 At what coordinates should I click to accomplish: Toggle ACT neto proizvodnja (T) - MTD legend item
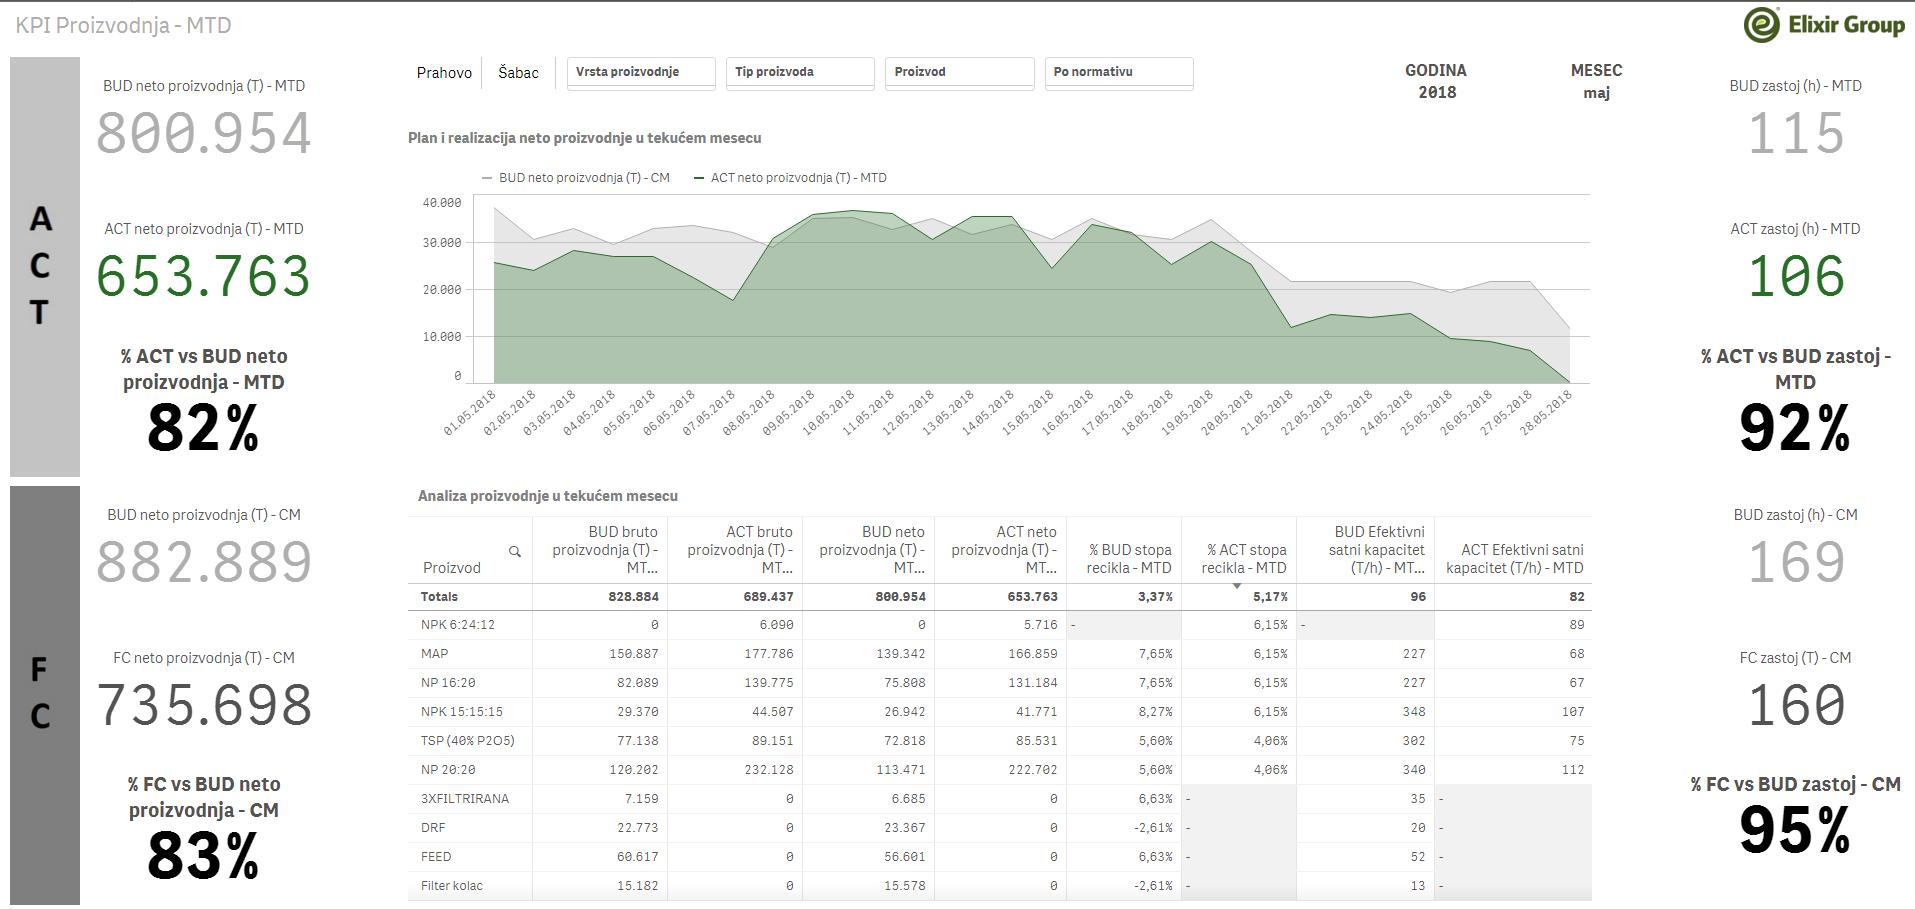tap(790, 178)
